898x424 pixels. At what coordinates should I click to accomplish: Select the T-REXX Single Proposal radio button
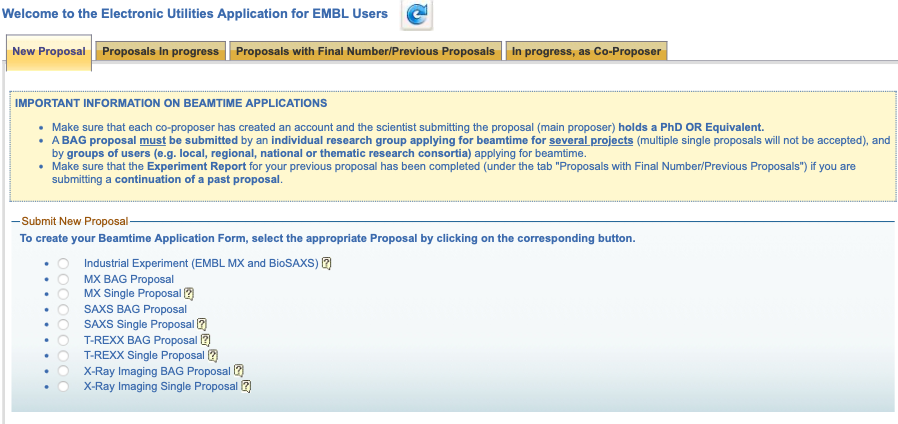tap(63, 355)
